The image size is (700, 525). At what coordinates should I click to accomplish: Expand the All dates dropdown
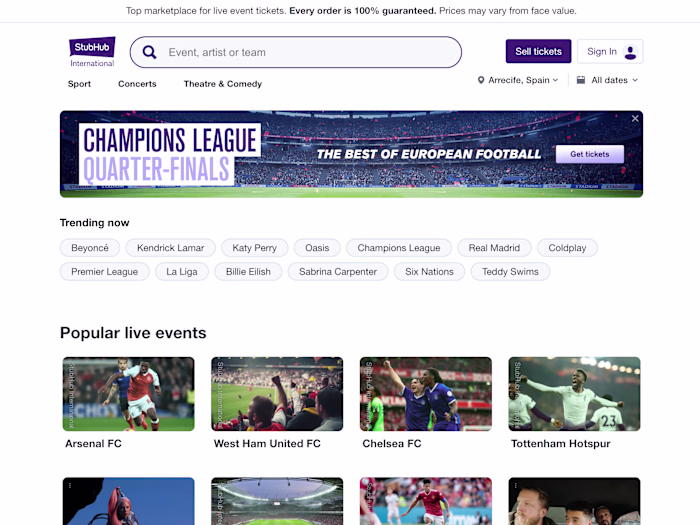[608, 80]
